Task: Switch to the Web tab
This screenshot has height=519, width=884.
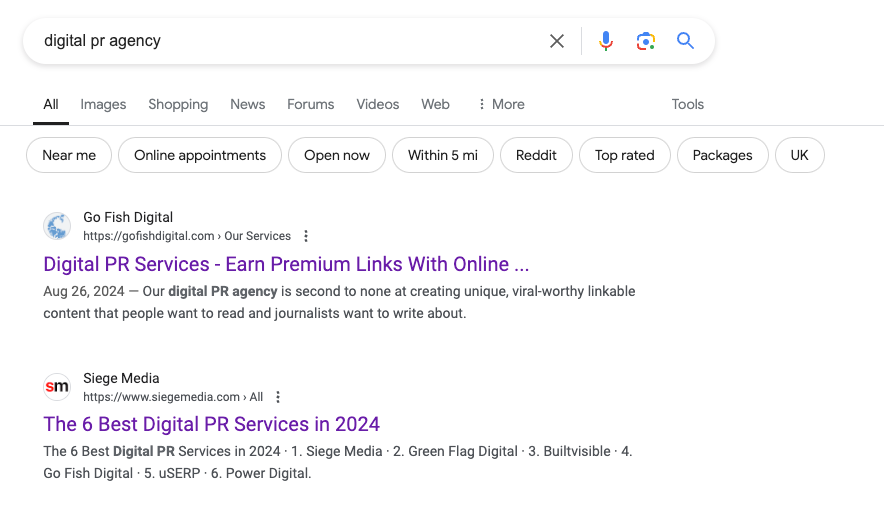Action: (x=435, y=105)
